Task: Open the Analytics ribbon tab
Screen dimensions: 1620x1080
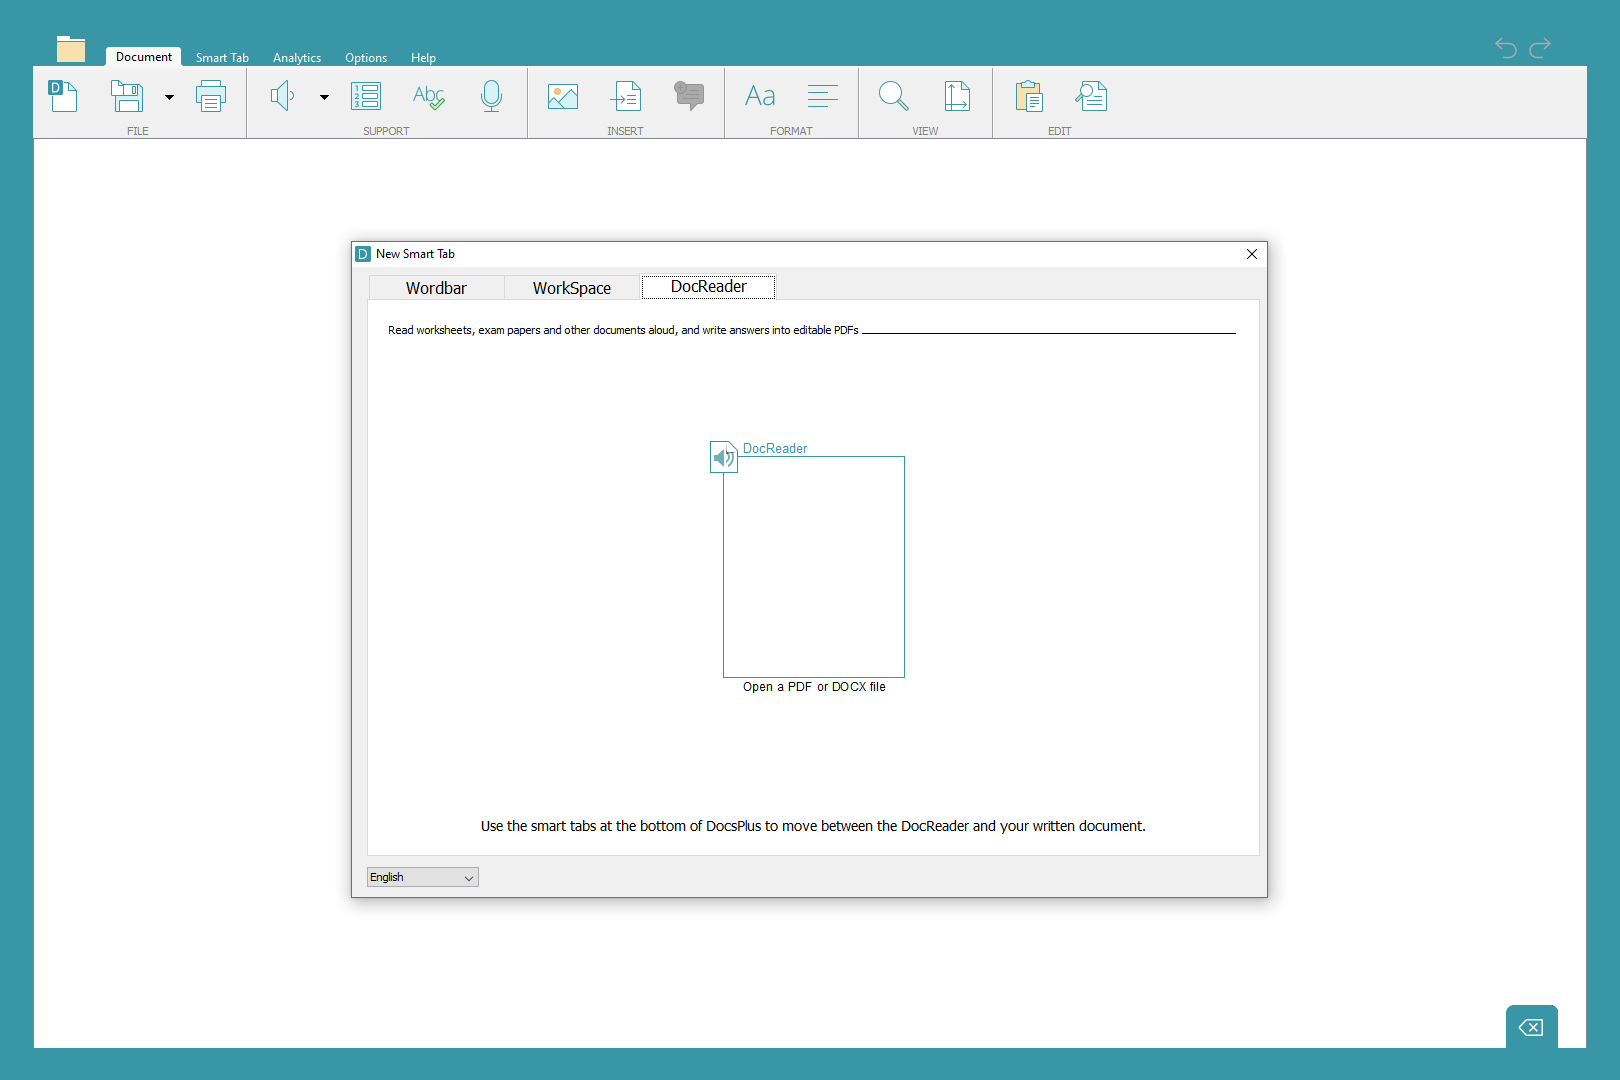Action: click(x=297, y=58)
